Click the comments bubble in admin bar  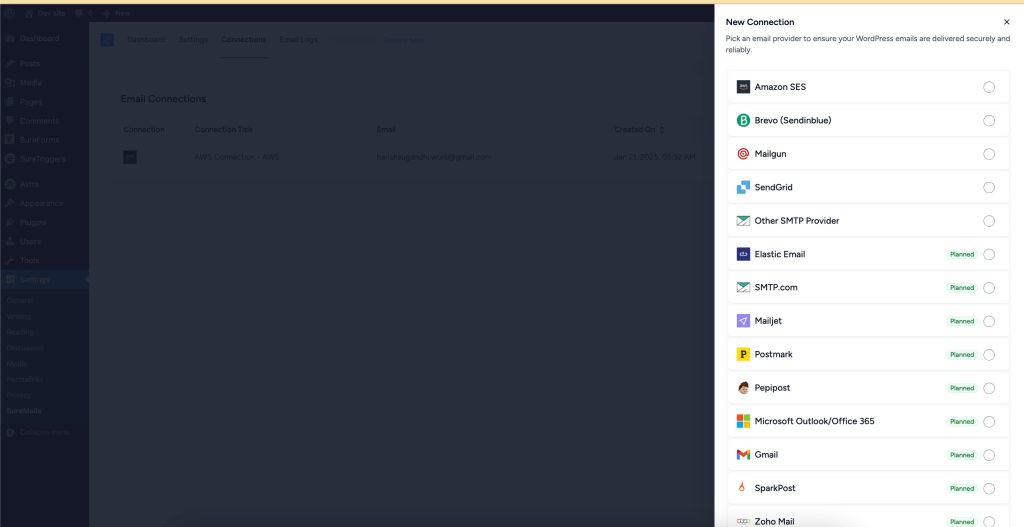[x=78, y=13]
